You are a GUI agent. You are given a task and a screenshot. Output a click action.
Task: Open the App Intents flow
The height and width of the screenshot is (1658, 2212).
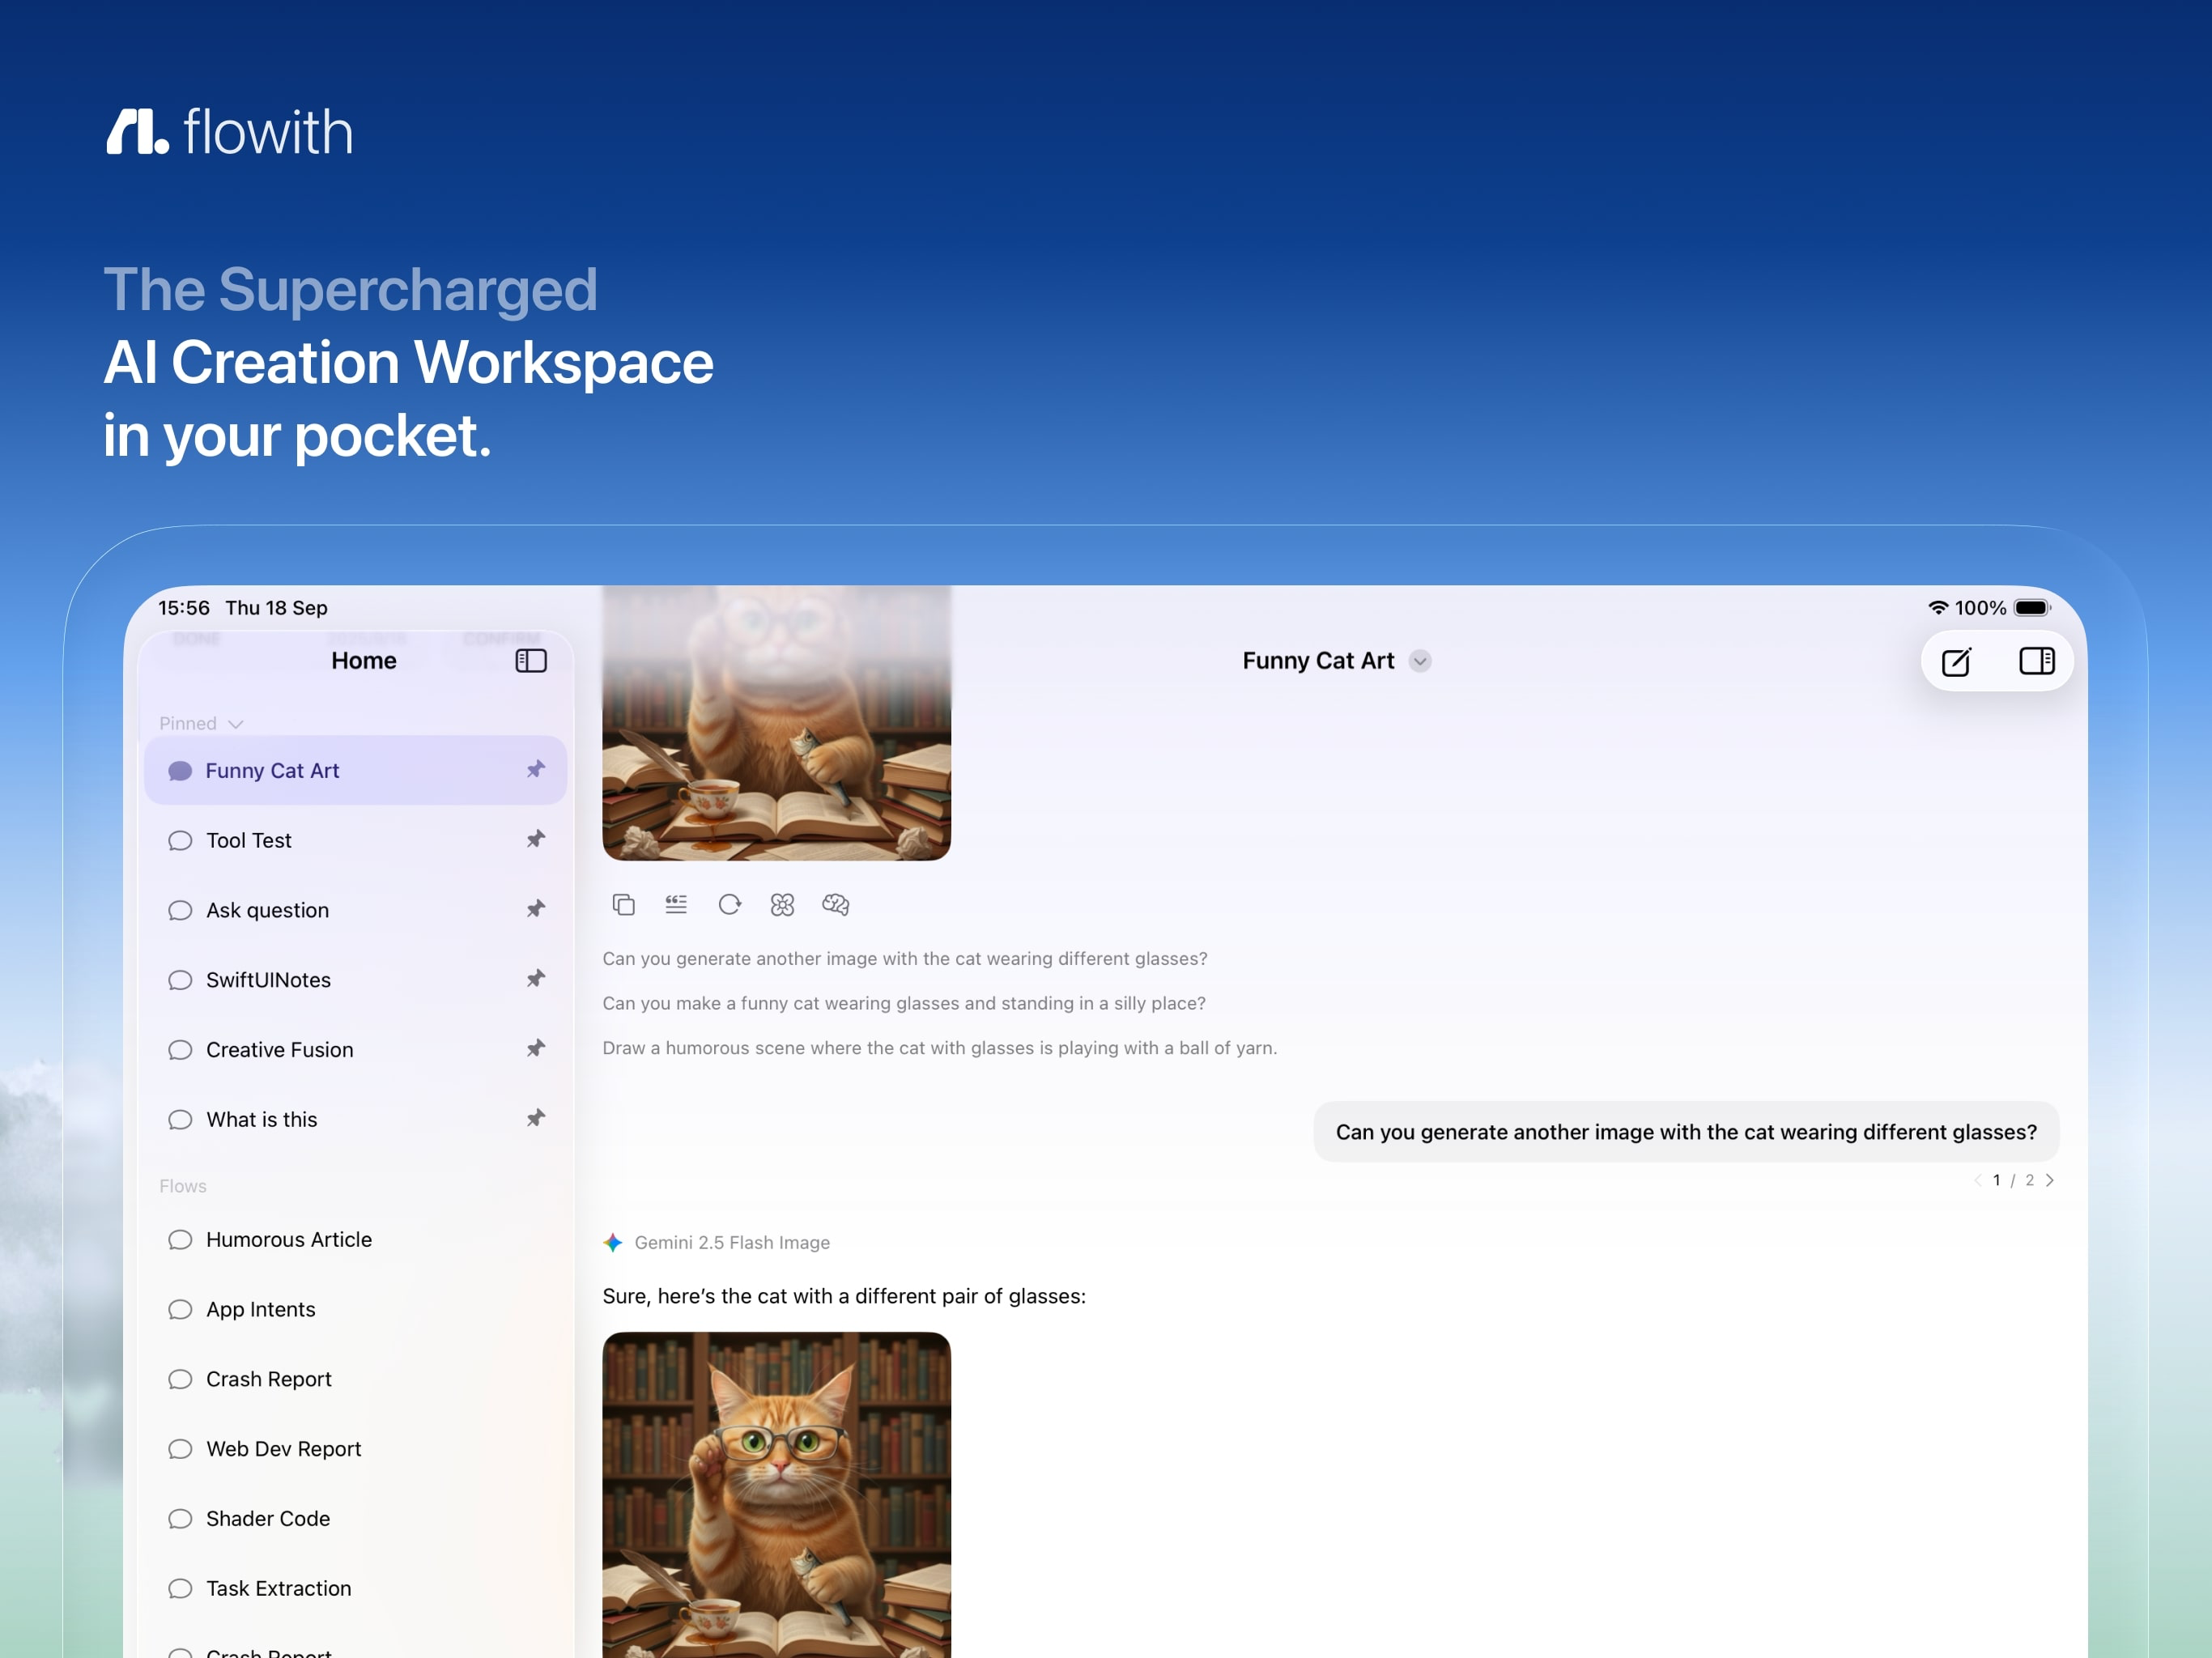point(355,1310)
